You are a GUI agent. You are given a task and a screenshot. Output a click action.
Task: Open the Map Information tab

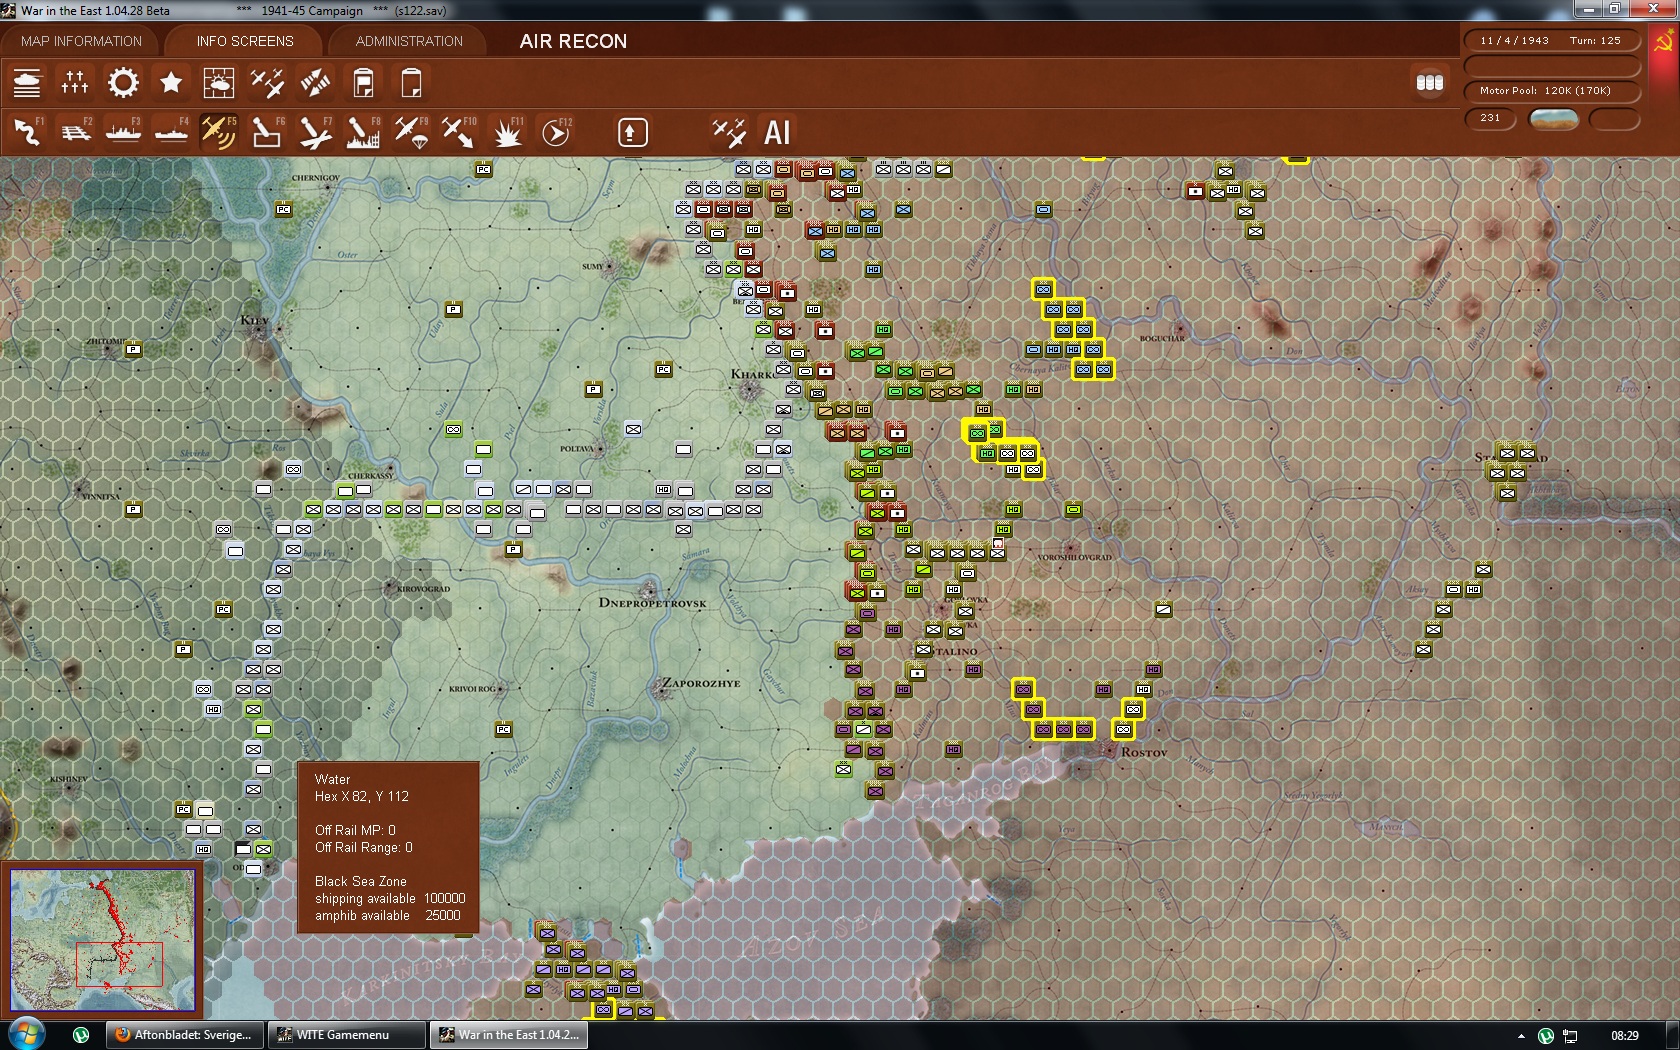tap(81, 41)
